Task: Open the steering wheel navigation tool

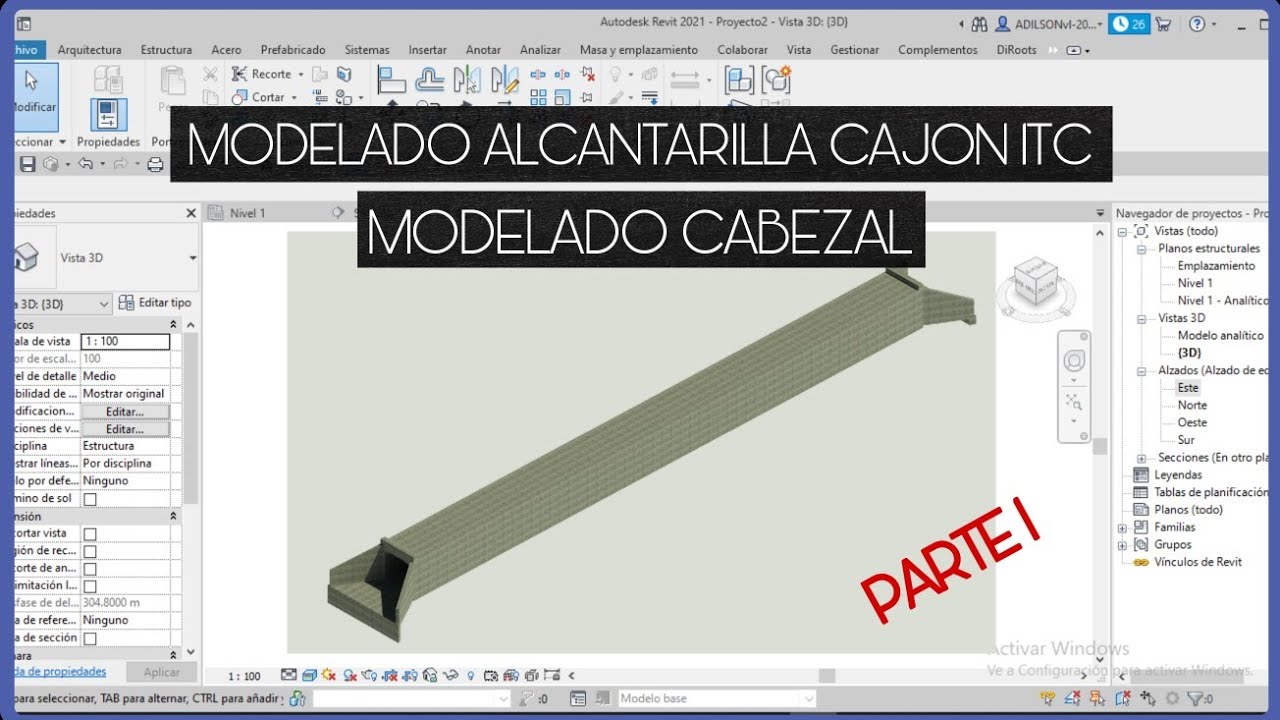Action: [x=1074, y=361]
